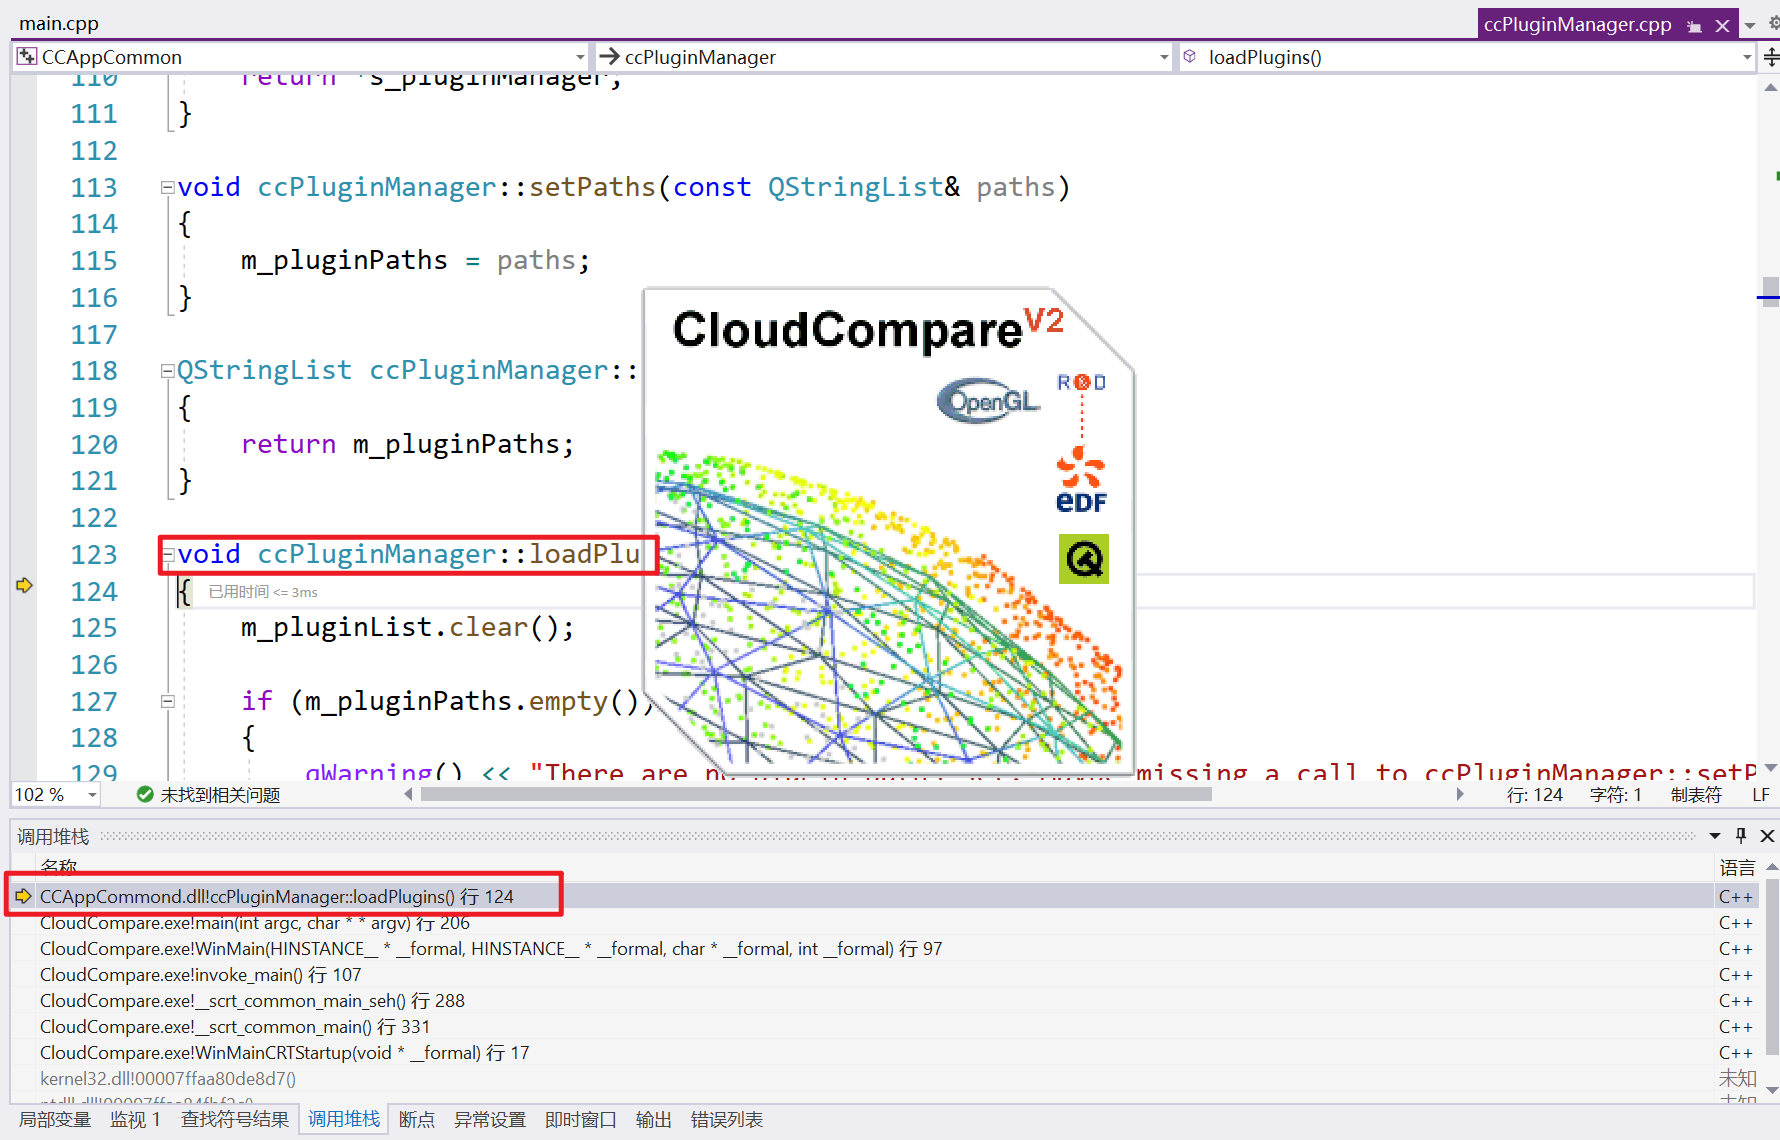Screen dimensions: 1780x1140
Task: Collapse the loadPlugins function at line 123
Action: click(168, 554)
